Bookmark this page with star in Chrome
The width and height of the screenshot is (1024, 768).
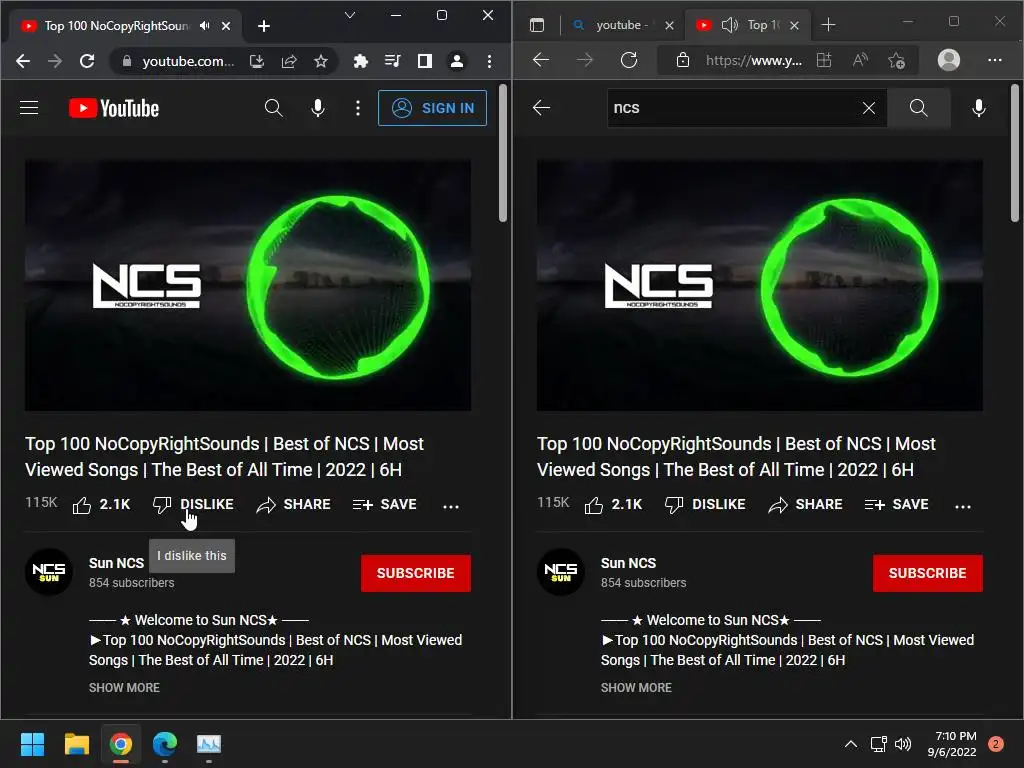coord(321,61)
